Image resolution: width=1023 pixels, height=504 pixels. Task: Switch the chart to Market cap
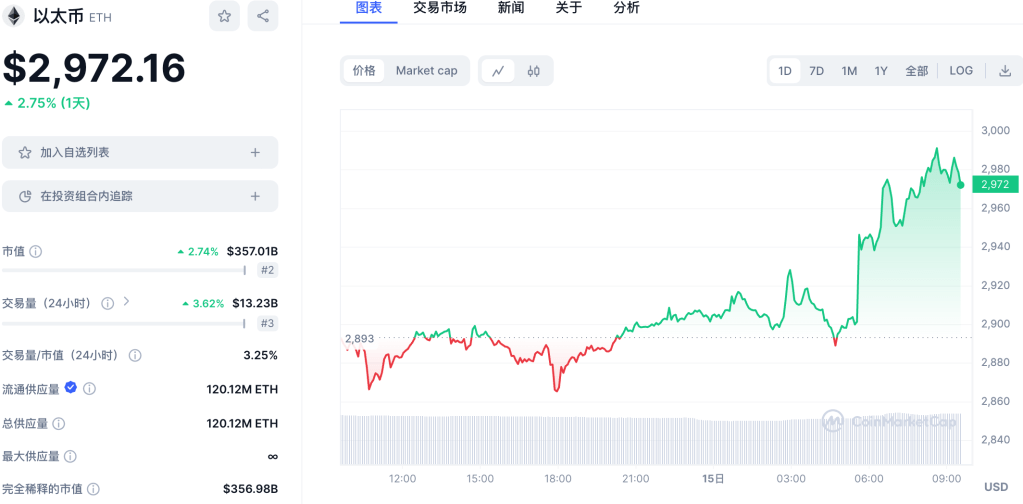[426, 71]
